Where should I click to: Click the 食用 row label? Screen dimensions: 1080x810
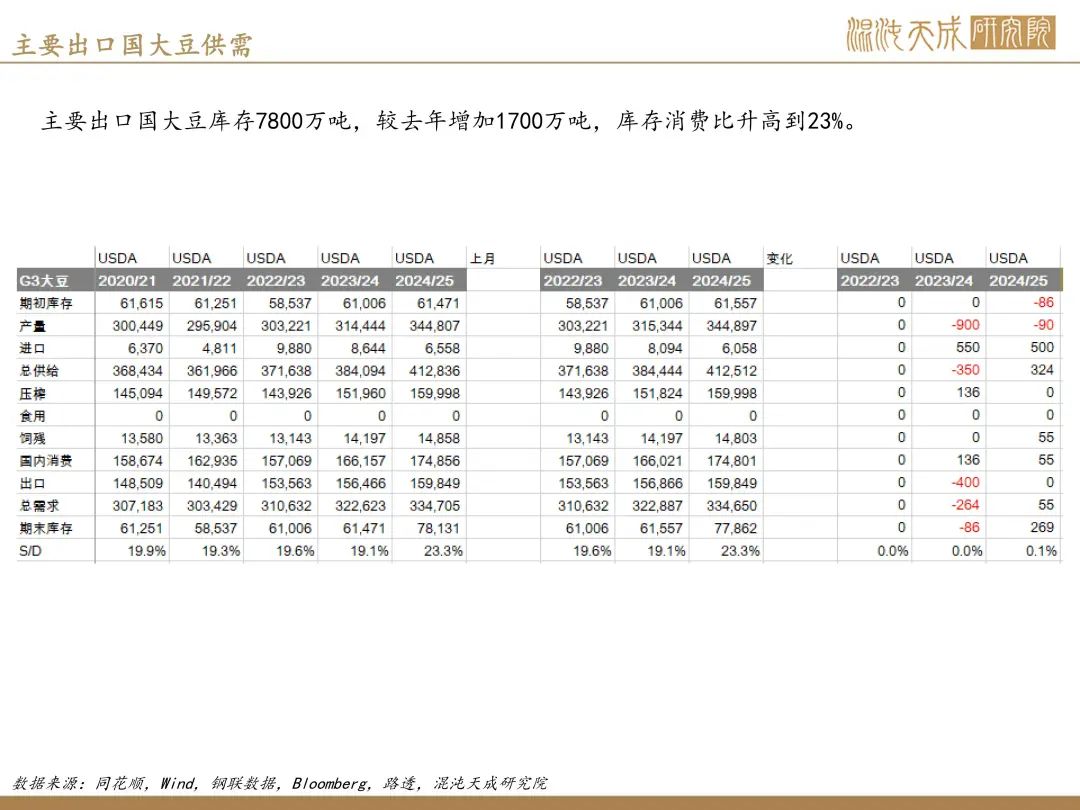32,416
